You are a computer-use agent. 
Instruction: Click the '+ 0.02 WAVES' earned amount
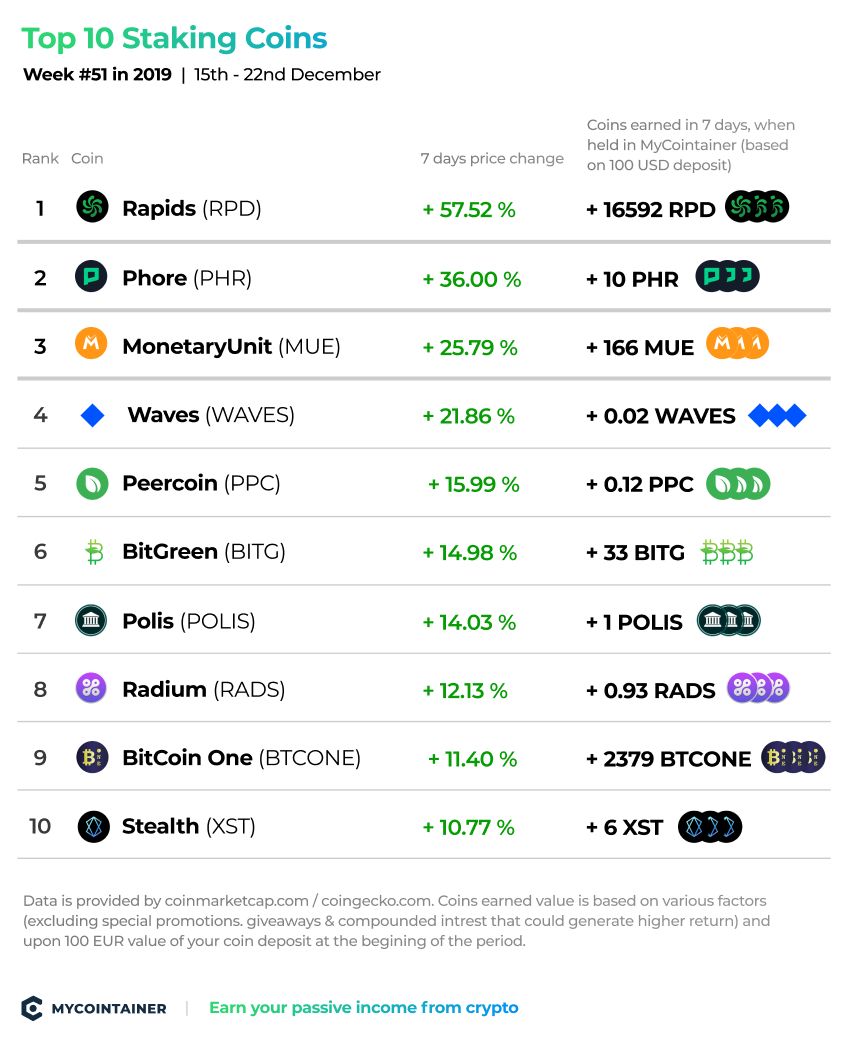[x=661, y=416]
